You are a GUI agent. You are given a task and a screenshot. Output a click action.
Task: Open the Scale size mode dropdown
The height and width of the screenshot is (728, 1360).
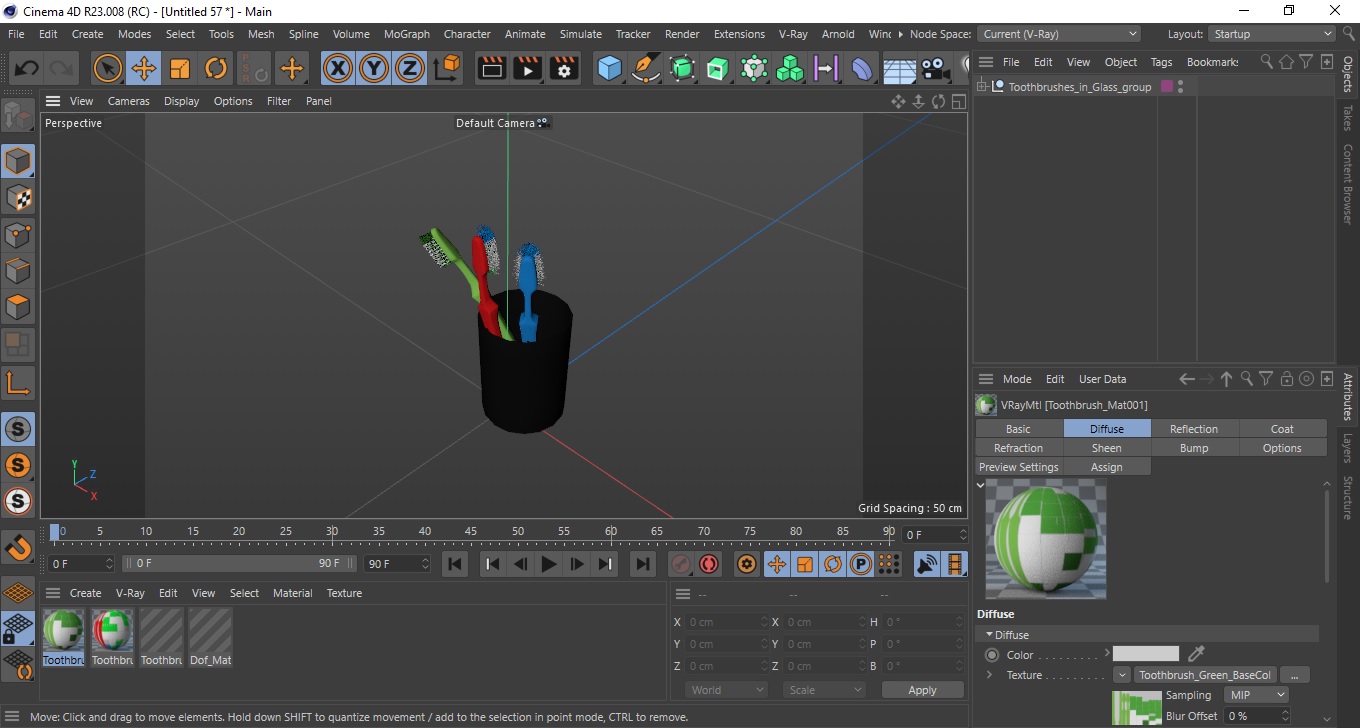pos(825,690)
